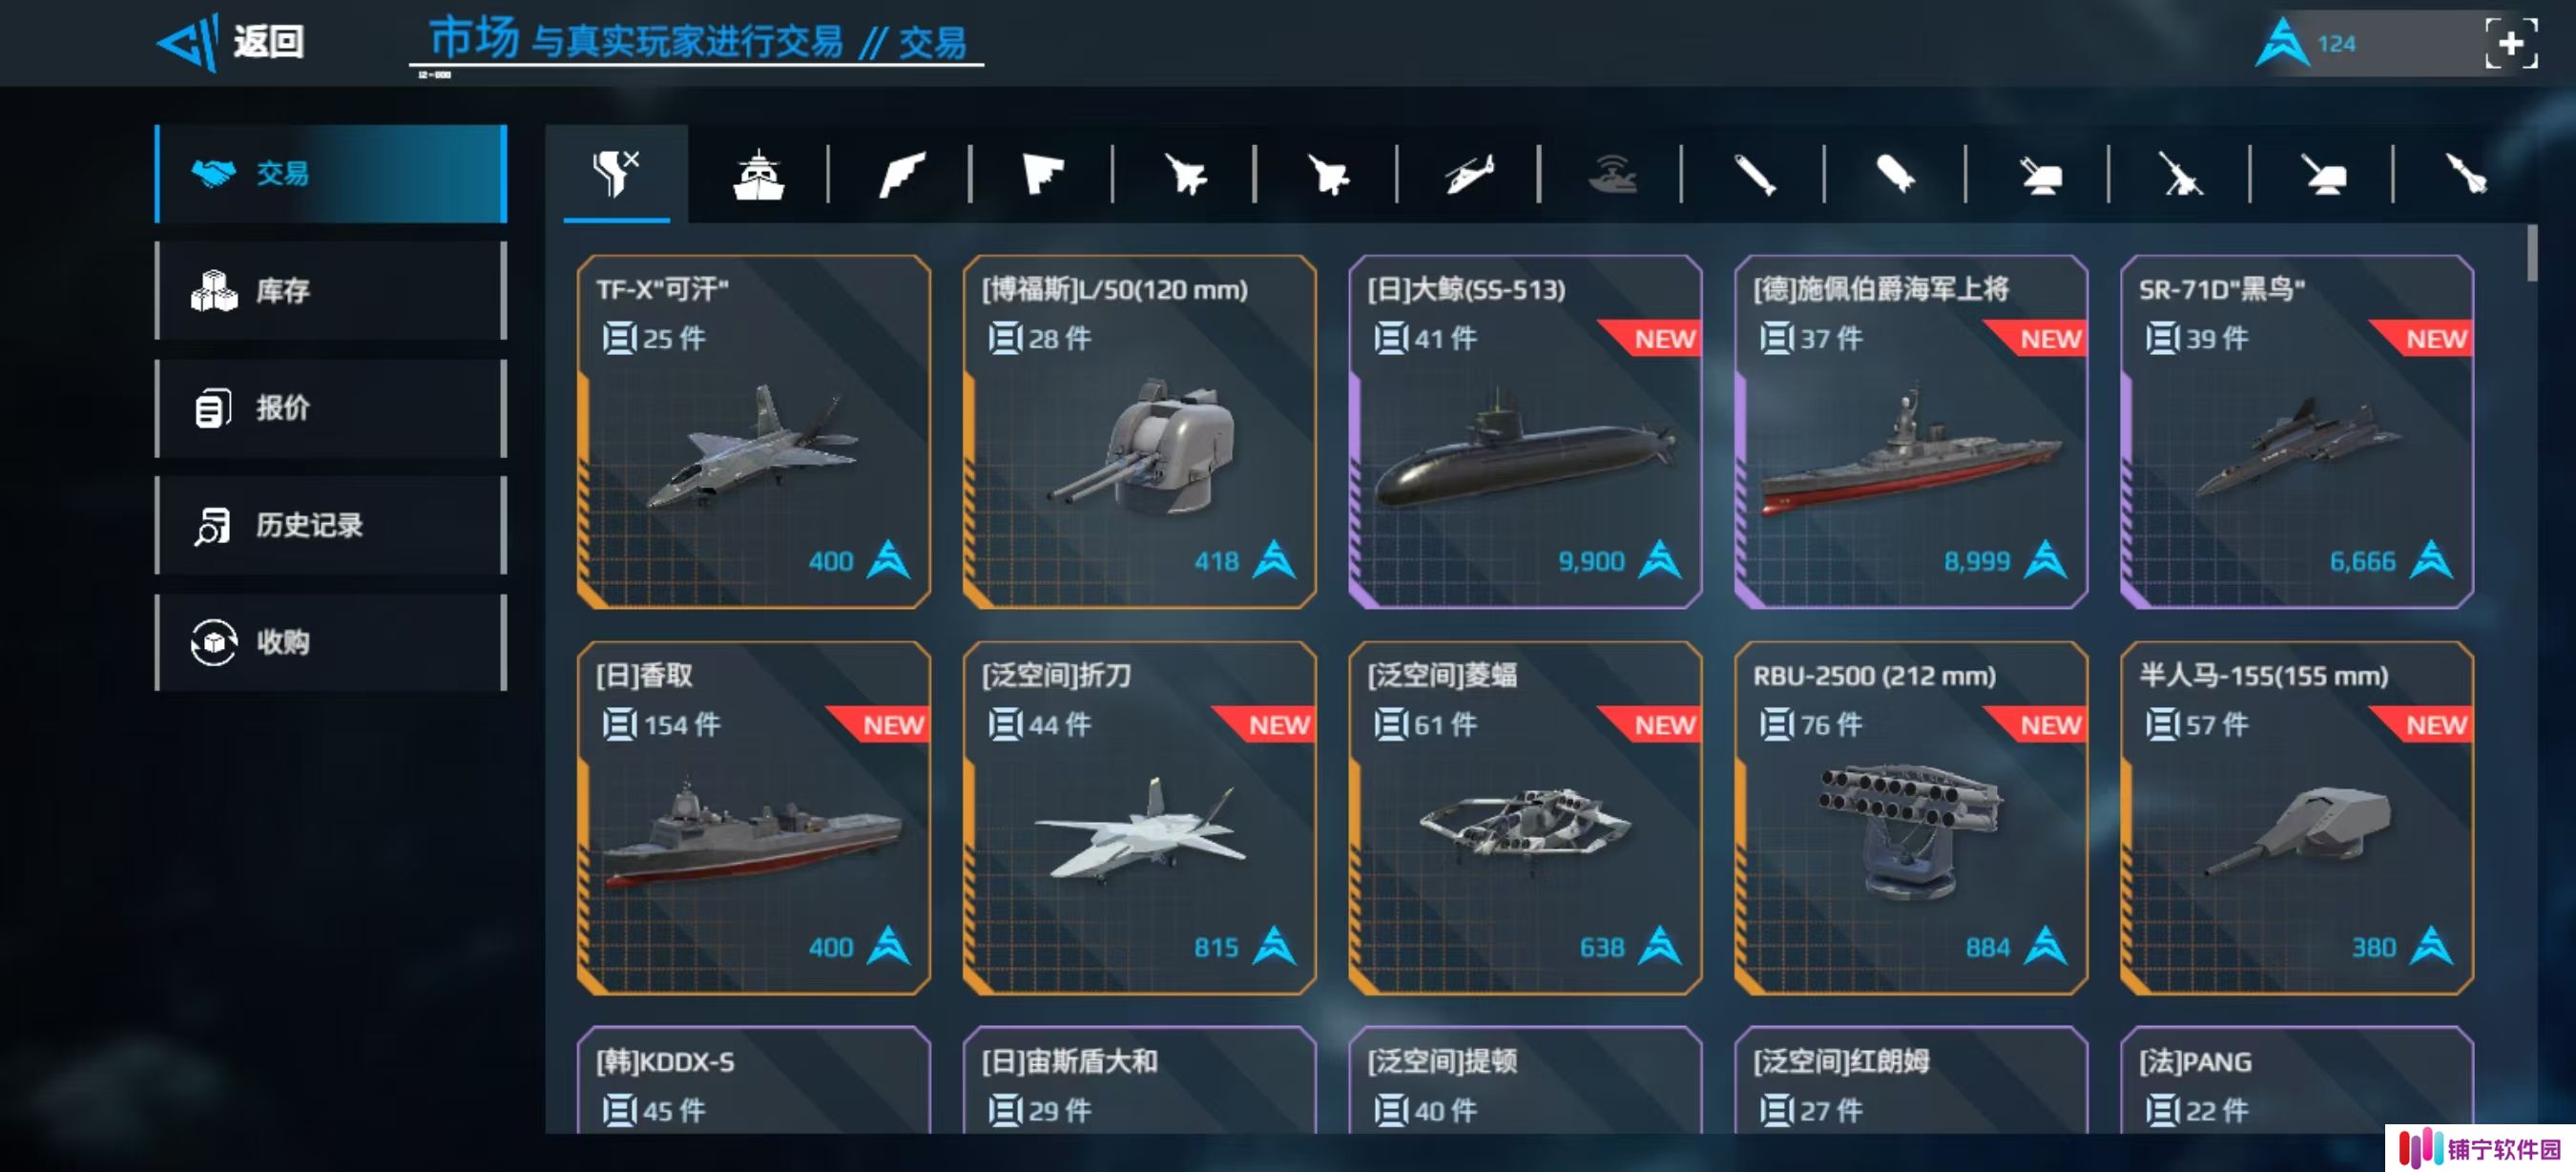Open the 库存 inventory tab
This screenshot has width=2576, height=1172.
[331, 291]
